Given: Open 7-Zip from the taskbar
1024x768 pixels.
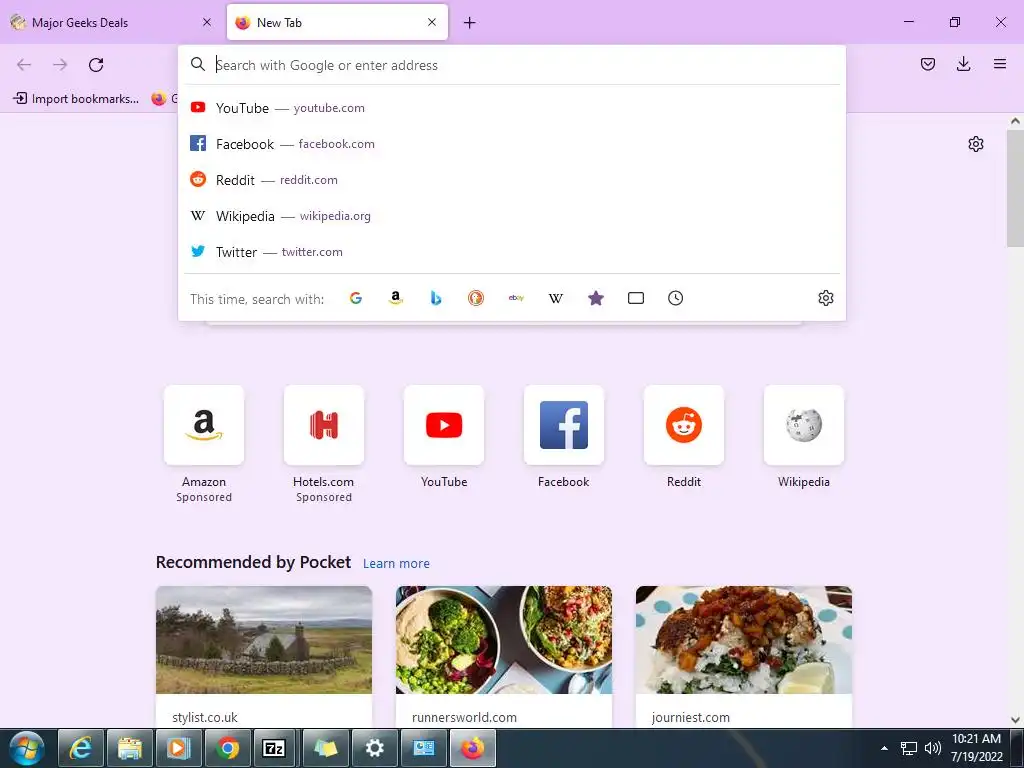Looking at the screenshot, I should coord(276,748).
